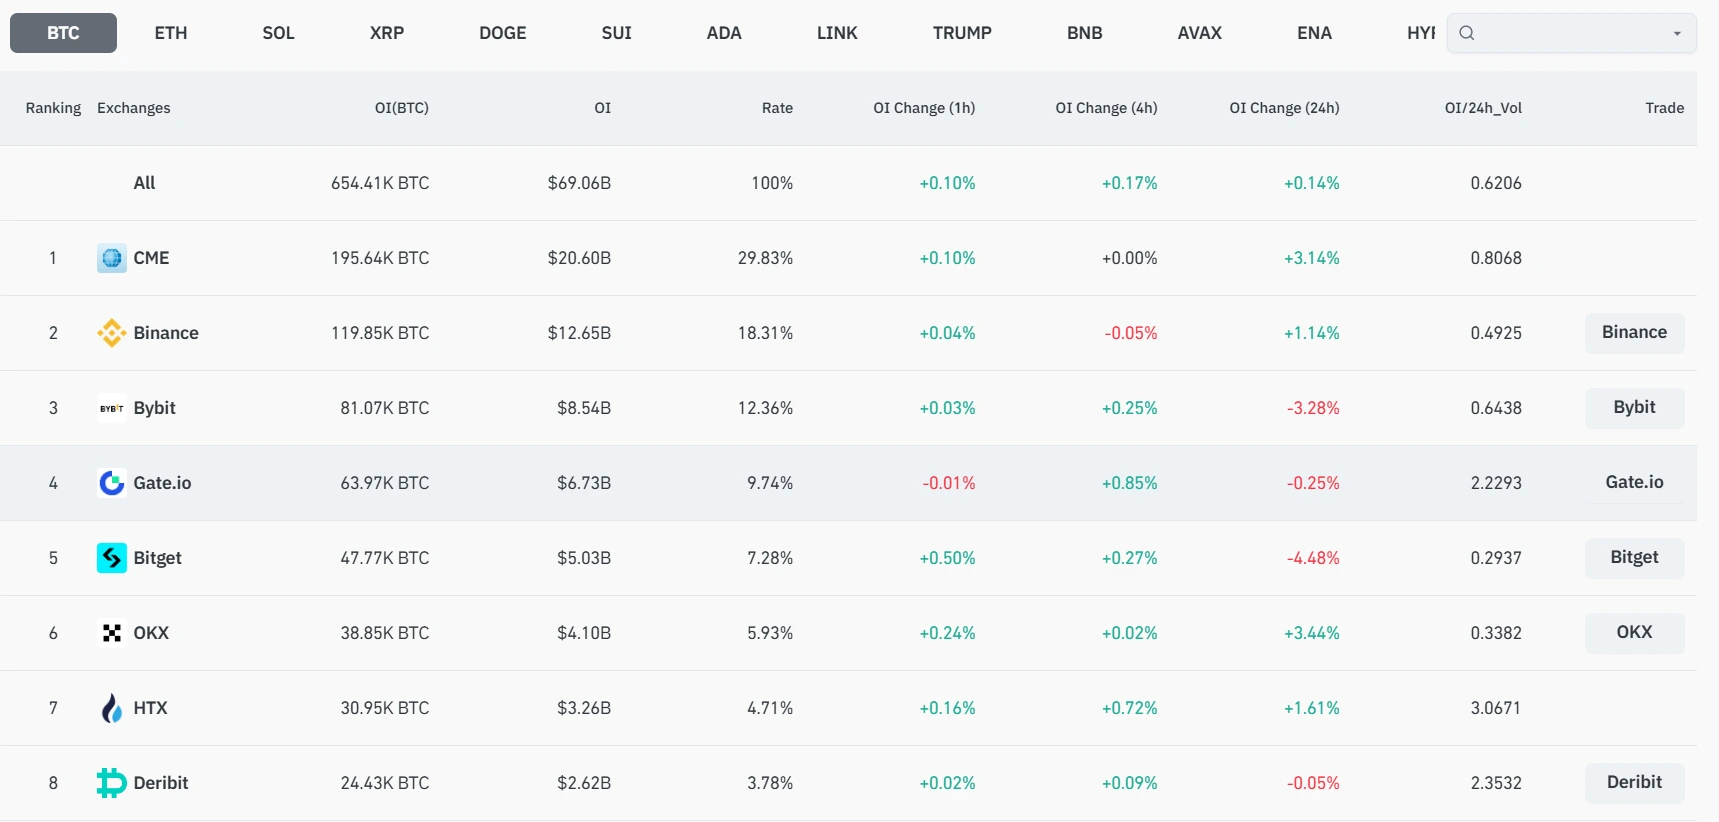
Task: Click the Bybit trade button
Action: coord(1634,408)
